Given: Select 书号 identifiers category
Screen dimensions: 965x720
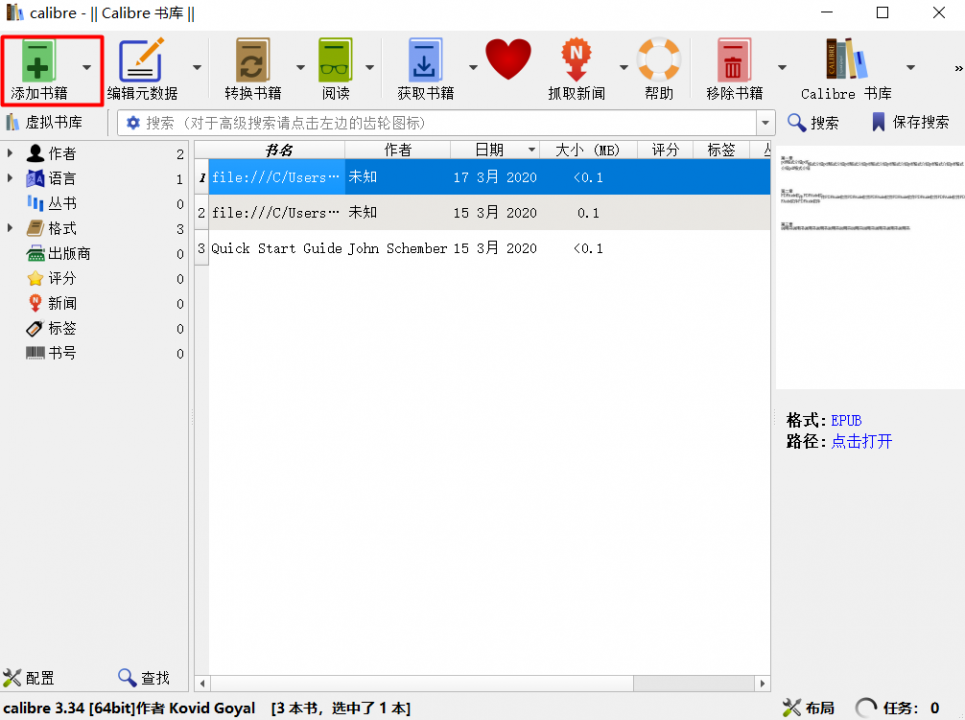Looking at the screenshot, I should click(62, 353).
